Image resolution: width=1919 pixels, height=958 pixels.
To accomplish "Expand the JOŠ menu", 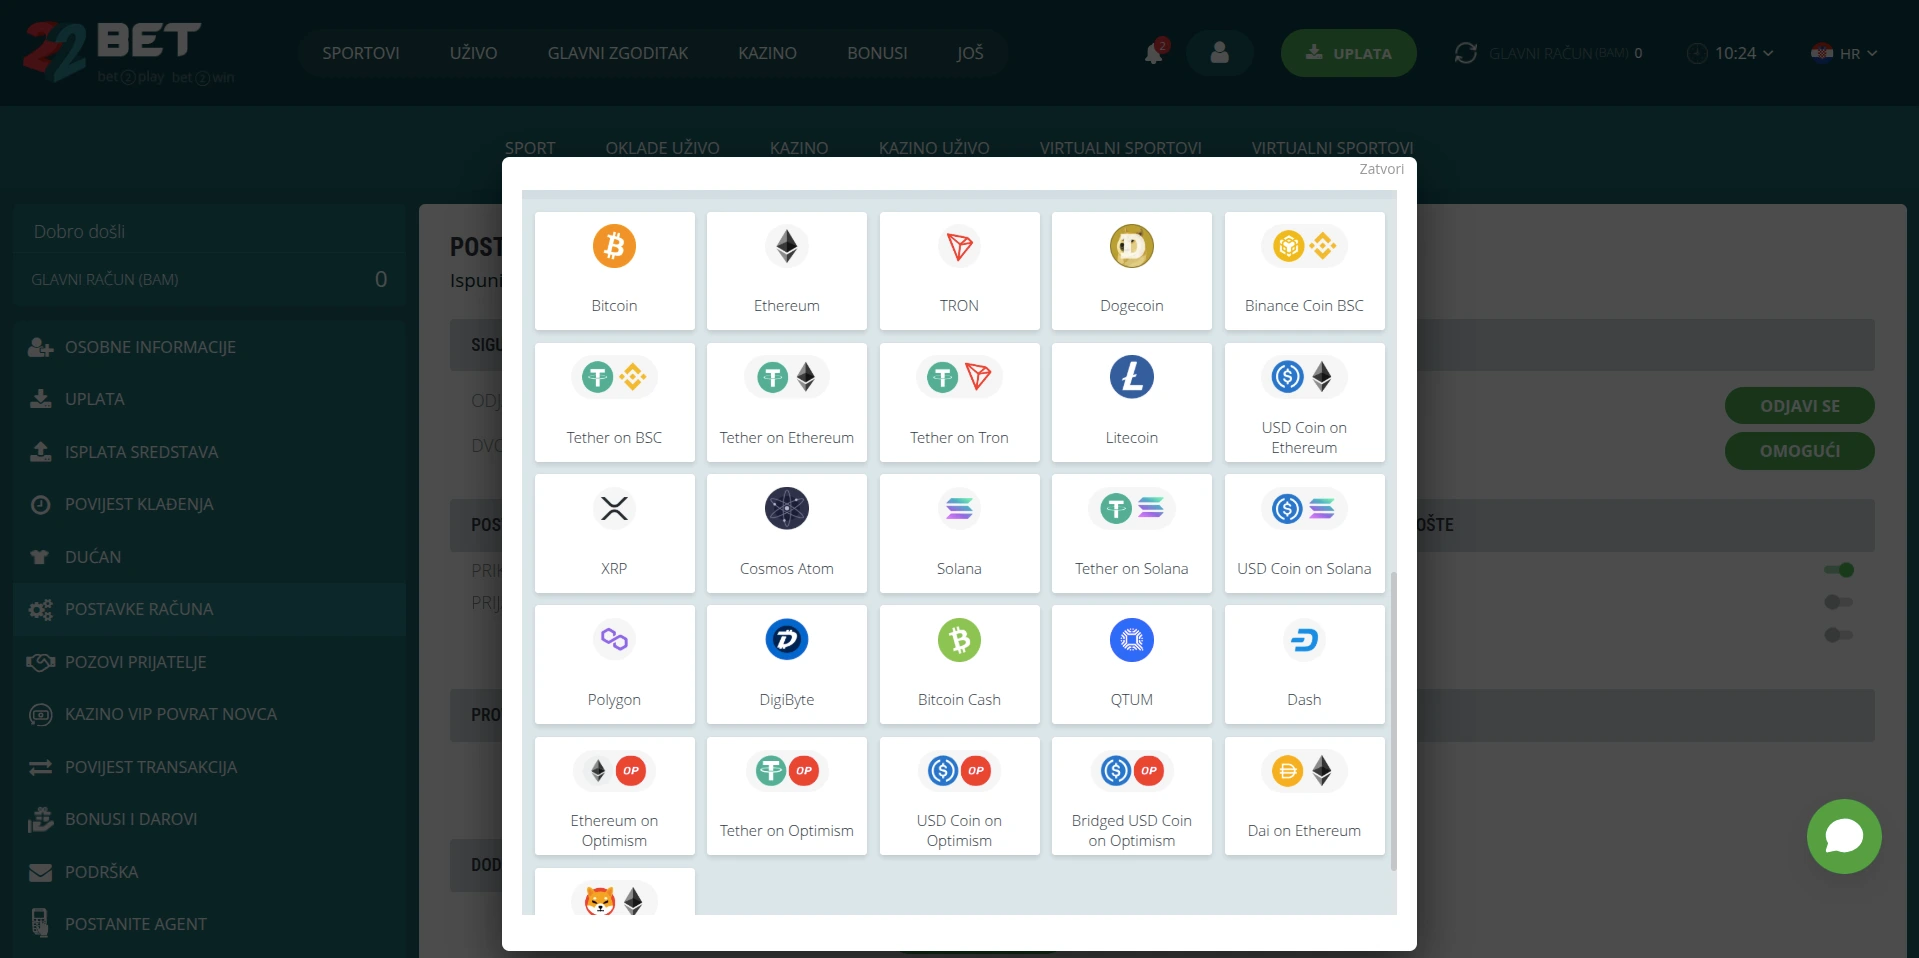I will tap(969, 53).
